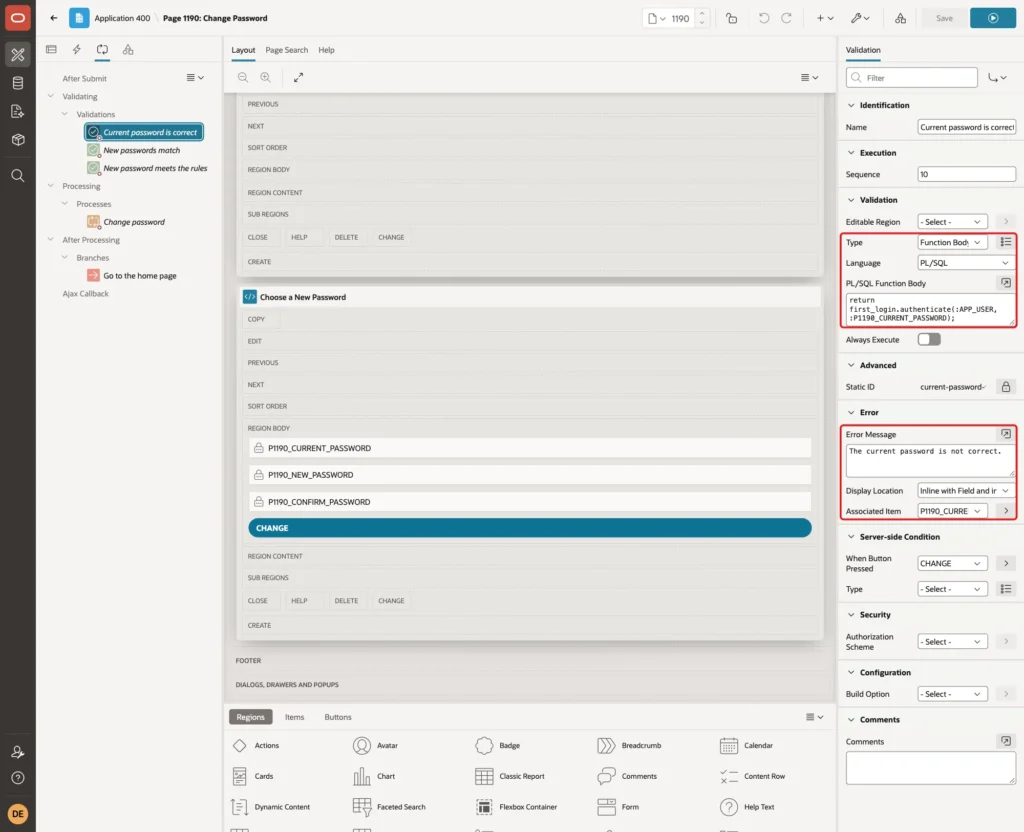
Task: Open the Authorization Scheme dropdown
Action: (x=952, y=641)
